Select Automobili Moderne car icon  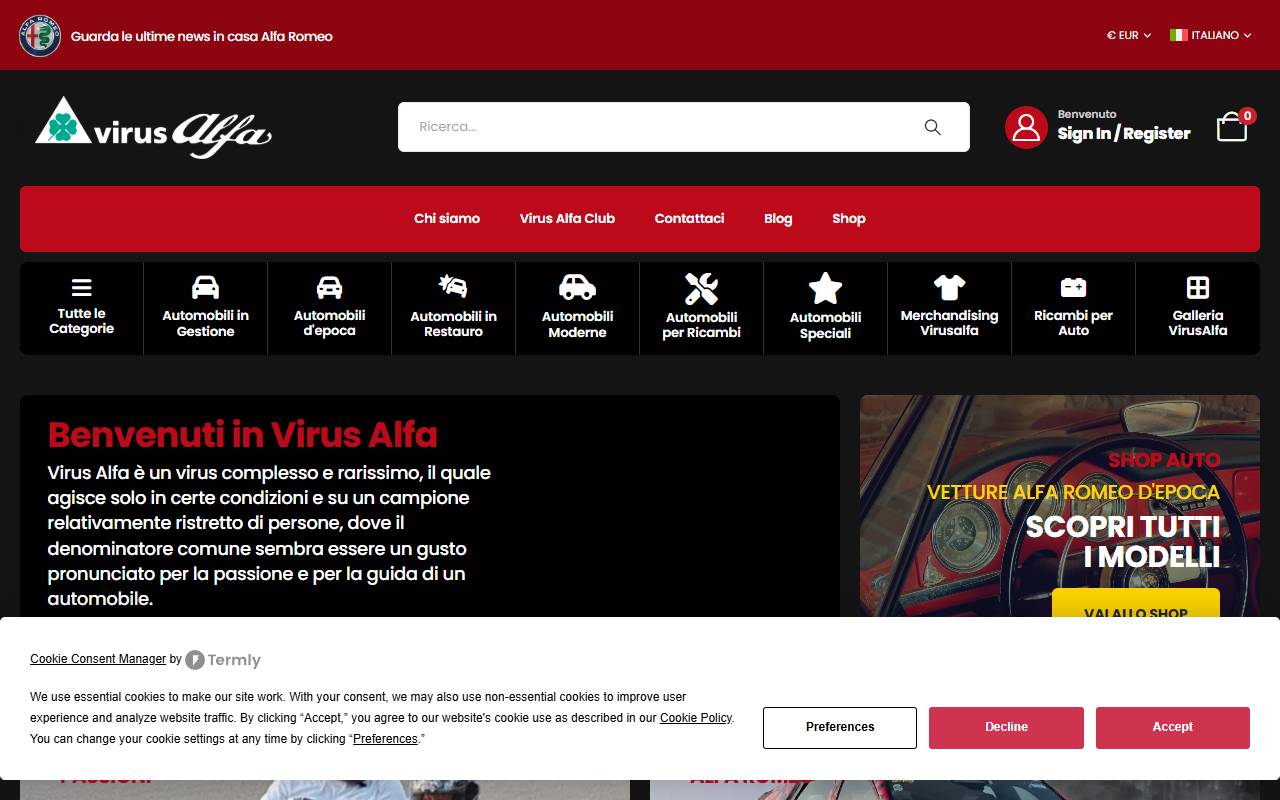[577, 287]
